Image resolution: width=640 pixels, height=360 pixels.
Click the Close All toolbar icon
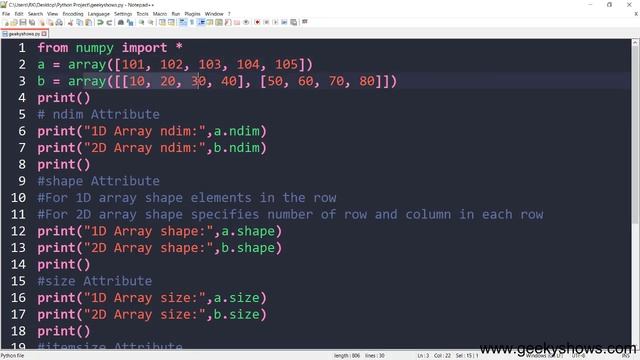coord(51,22)
